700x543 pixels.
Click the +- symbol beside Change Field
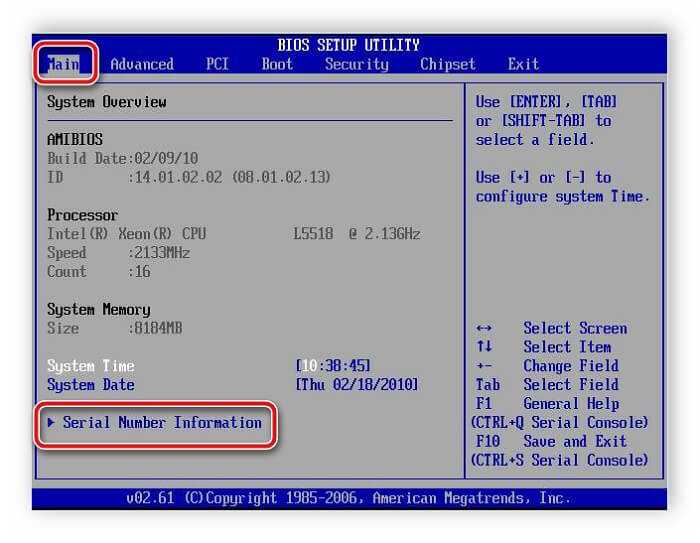[x=484, y=366]
